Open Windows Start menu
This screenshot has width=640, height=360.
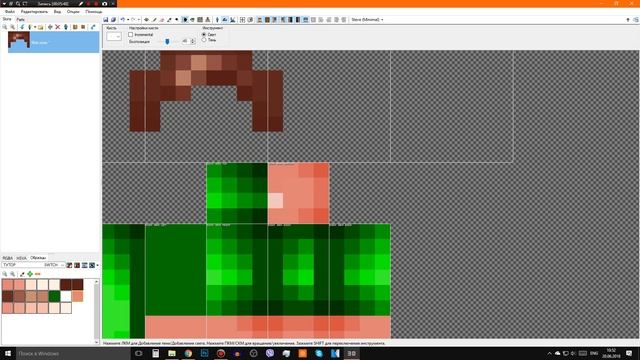[x=7, y=353]
